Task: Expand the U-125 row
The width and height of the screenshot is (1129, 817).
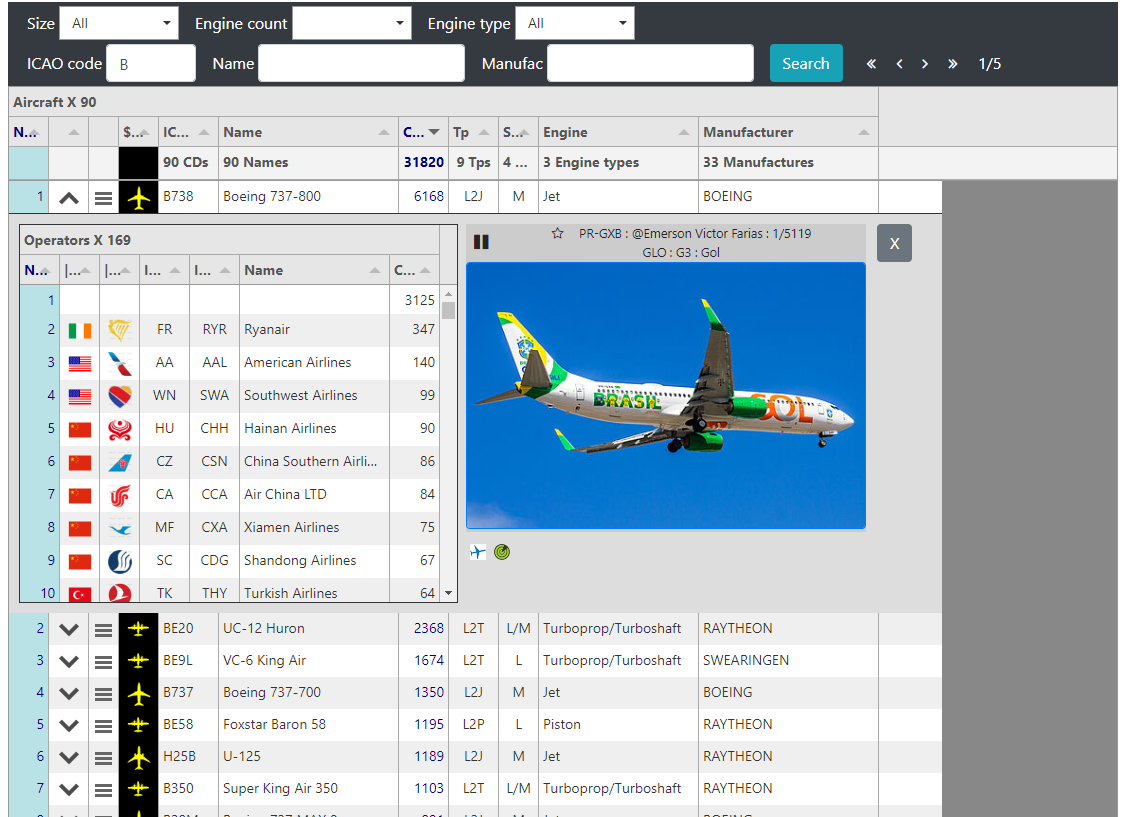Action: [x=69, y=758]
